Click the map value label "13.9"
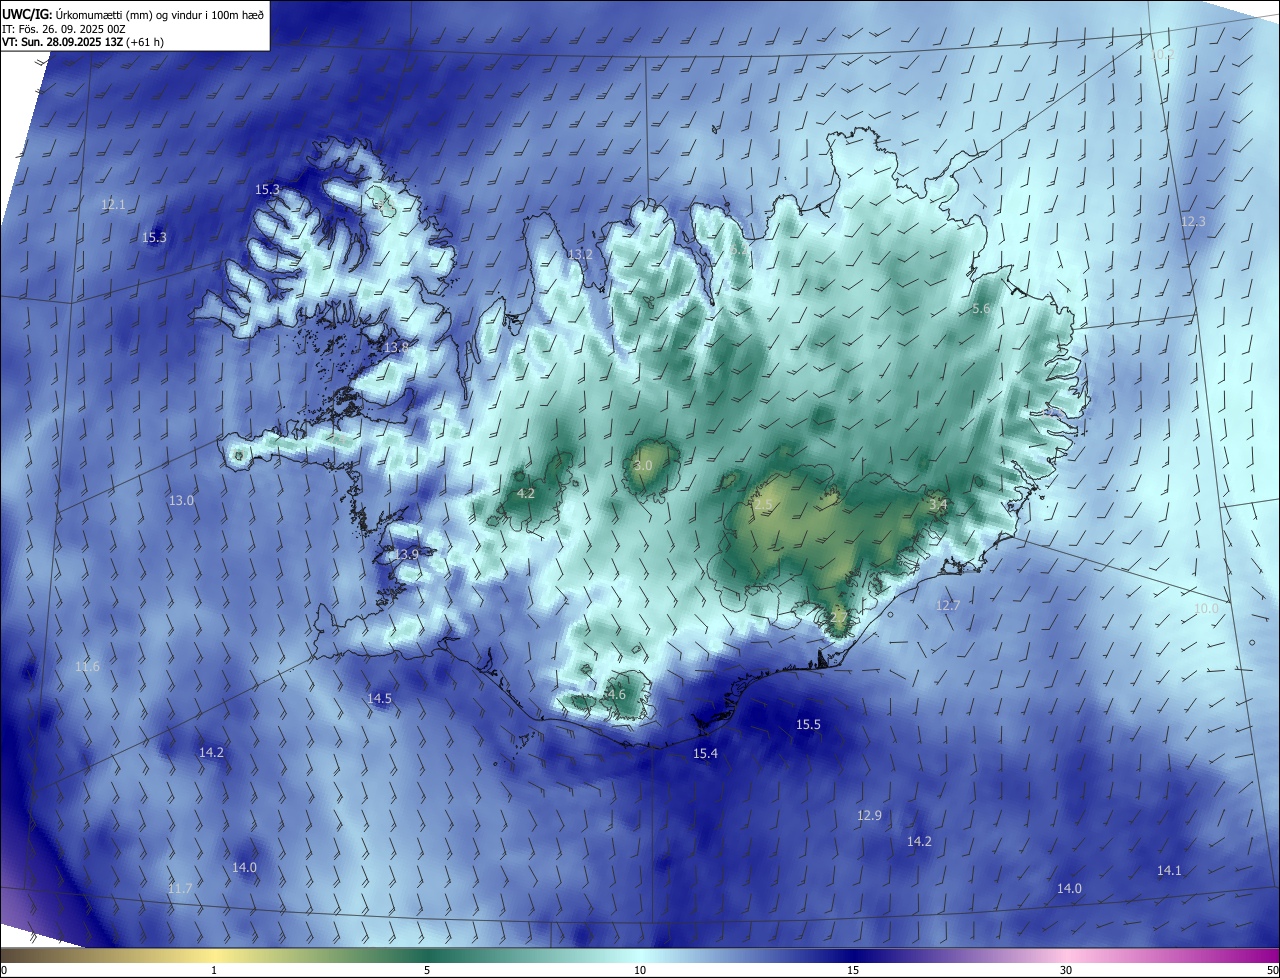Image resolution: width=1280 pixels, height=978 pixels. point(407,554)
